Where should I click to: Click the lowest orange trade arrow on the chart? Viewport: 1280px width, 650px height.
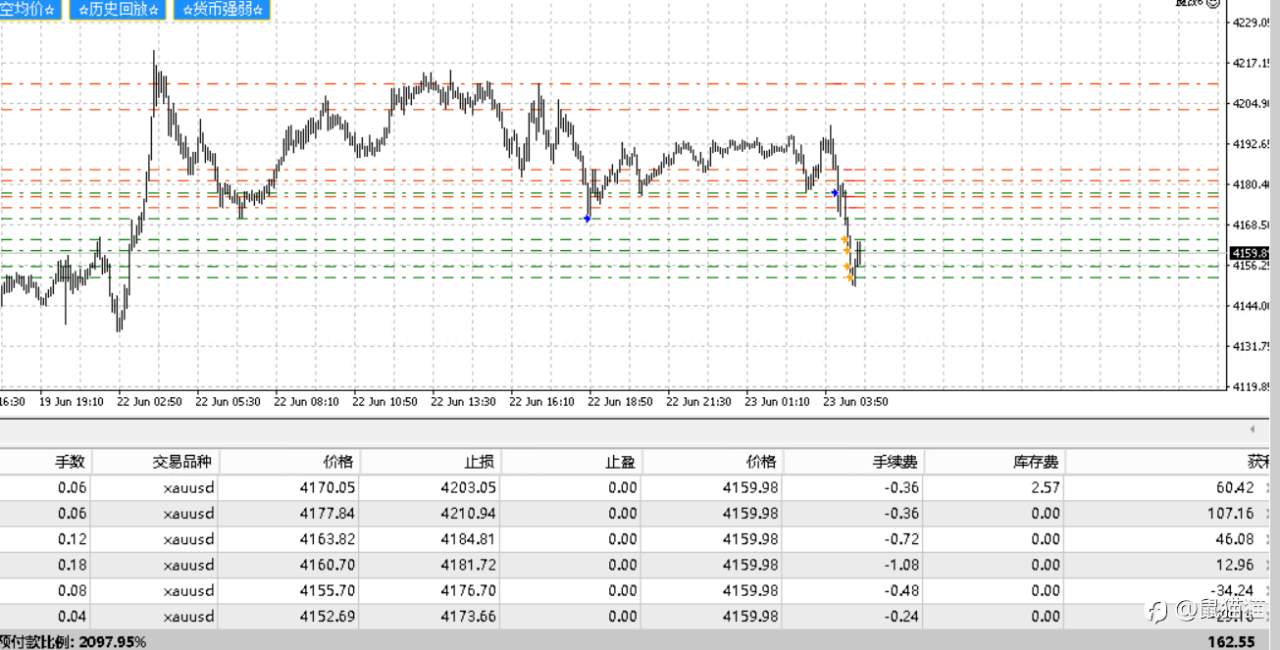pos(850,277)
